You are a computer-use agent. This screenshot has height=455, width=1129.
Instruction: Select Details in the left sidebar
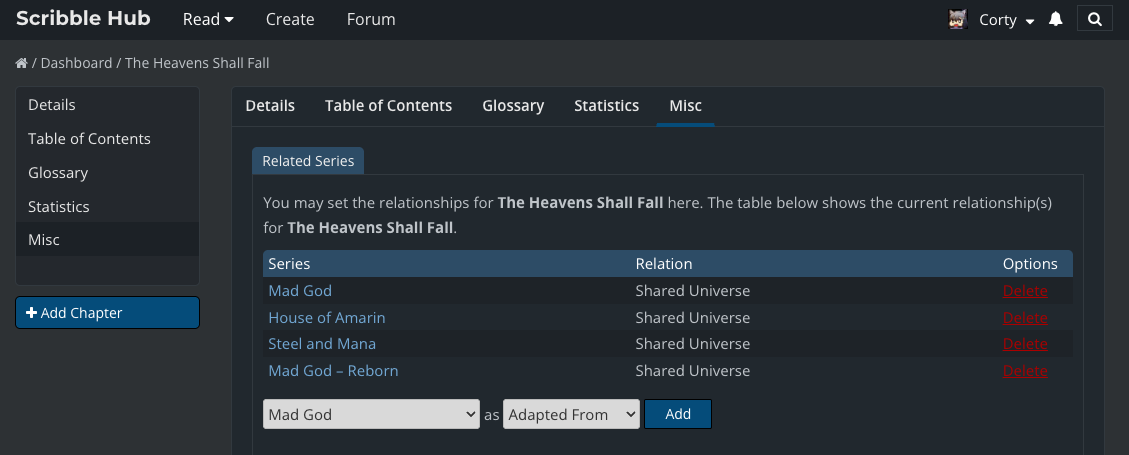[52, 105]
